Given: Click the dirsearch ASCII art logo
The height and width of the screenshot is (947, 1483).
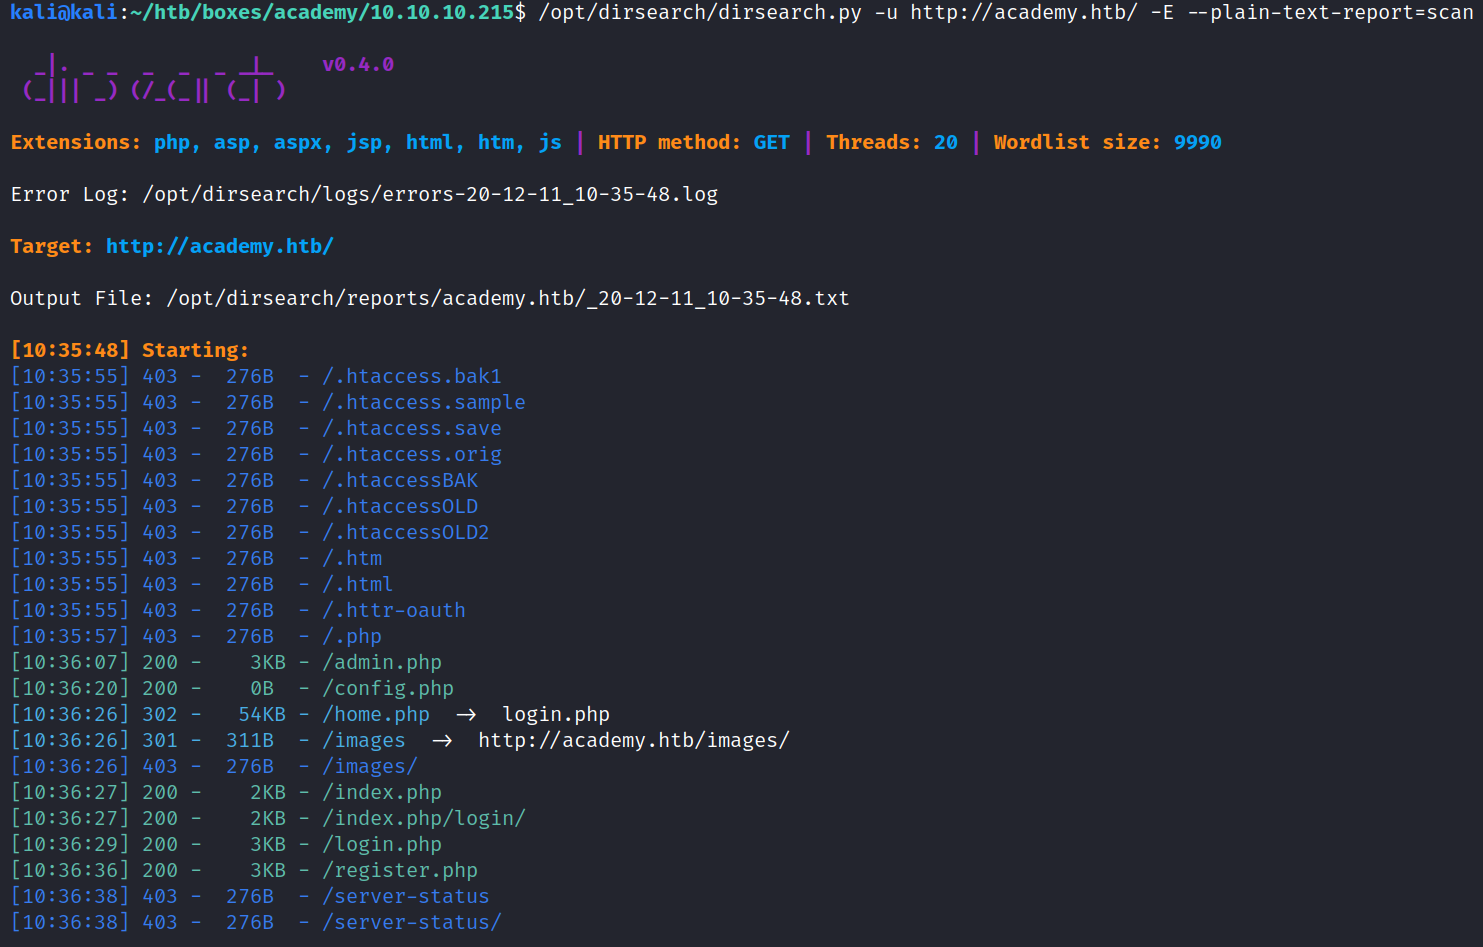Looking at the screenshot, I should [154, 80].
